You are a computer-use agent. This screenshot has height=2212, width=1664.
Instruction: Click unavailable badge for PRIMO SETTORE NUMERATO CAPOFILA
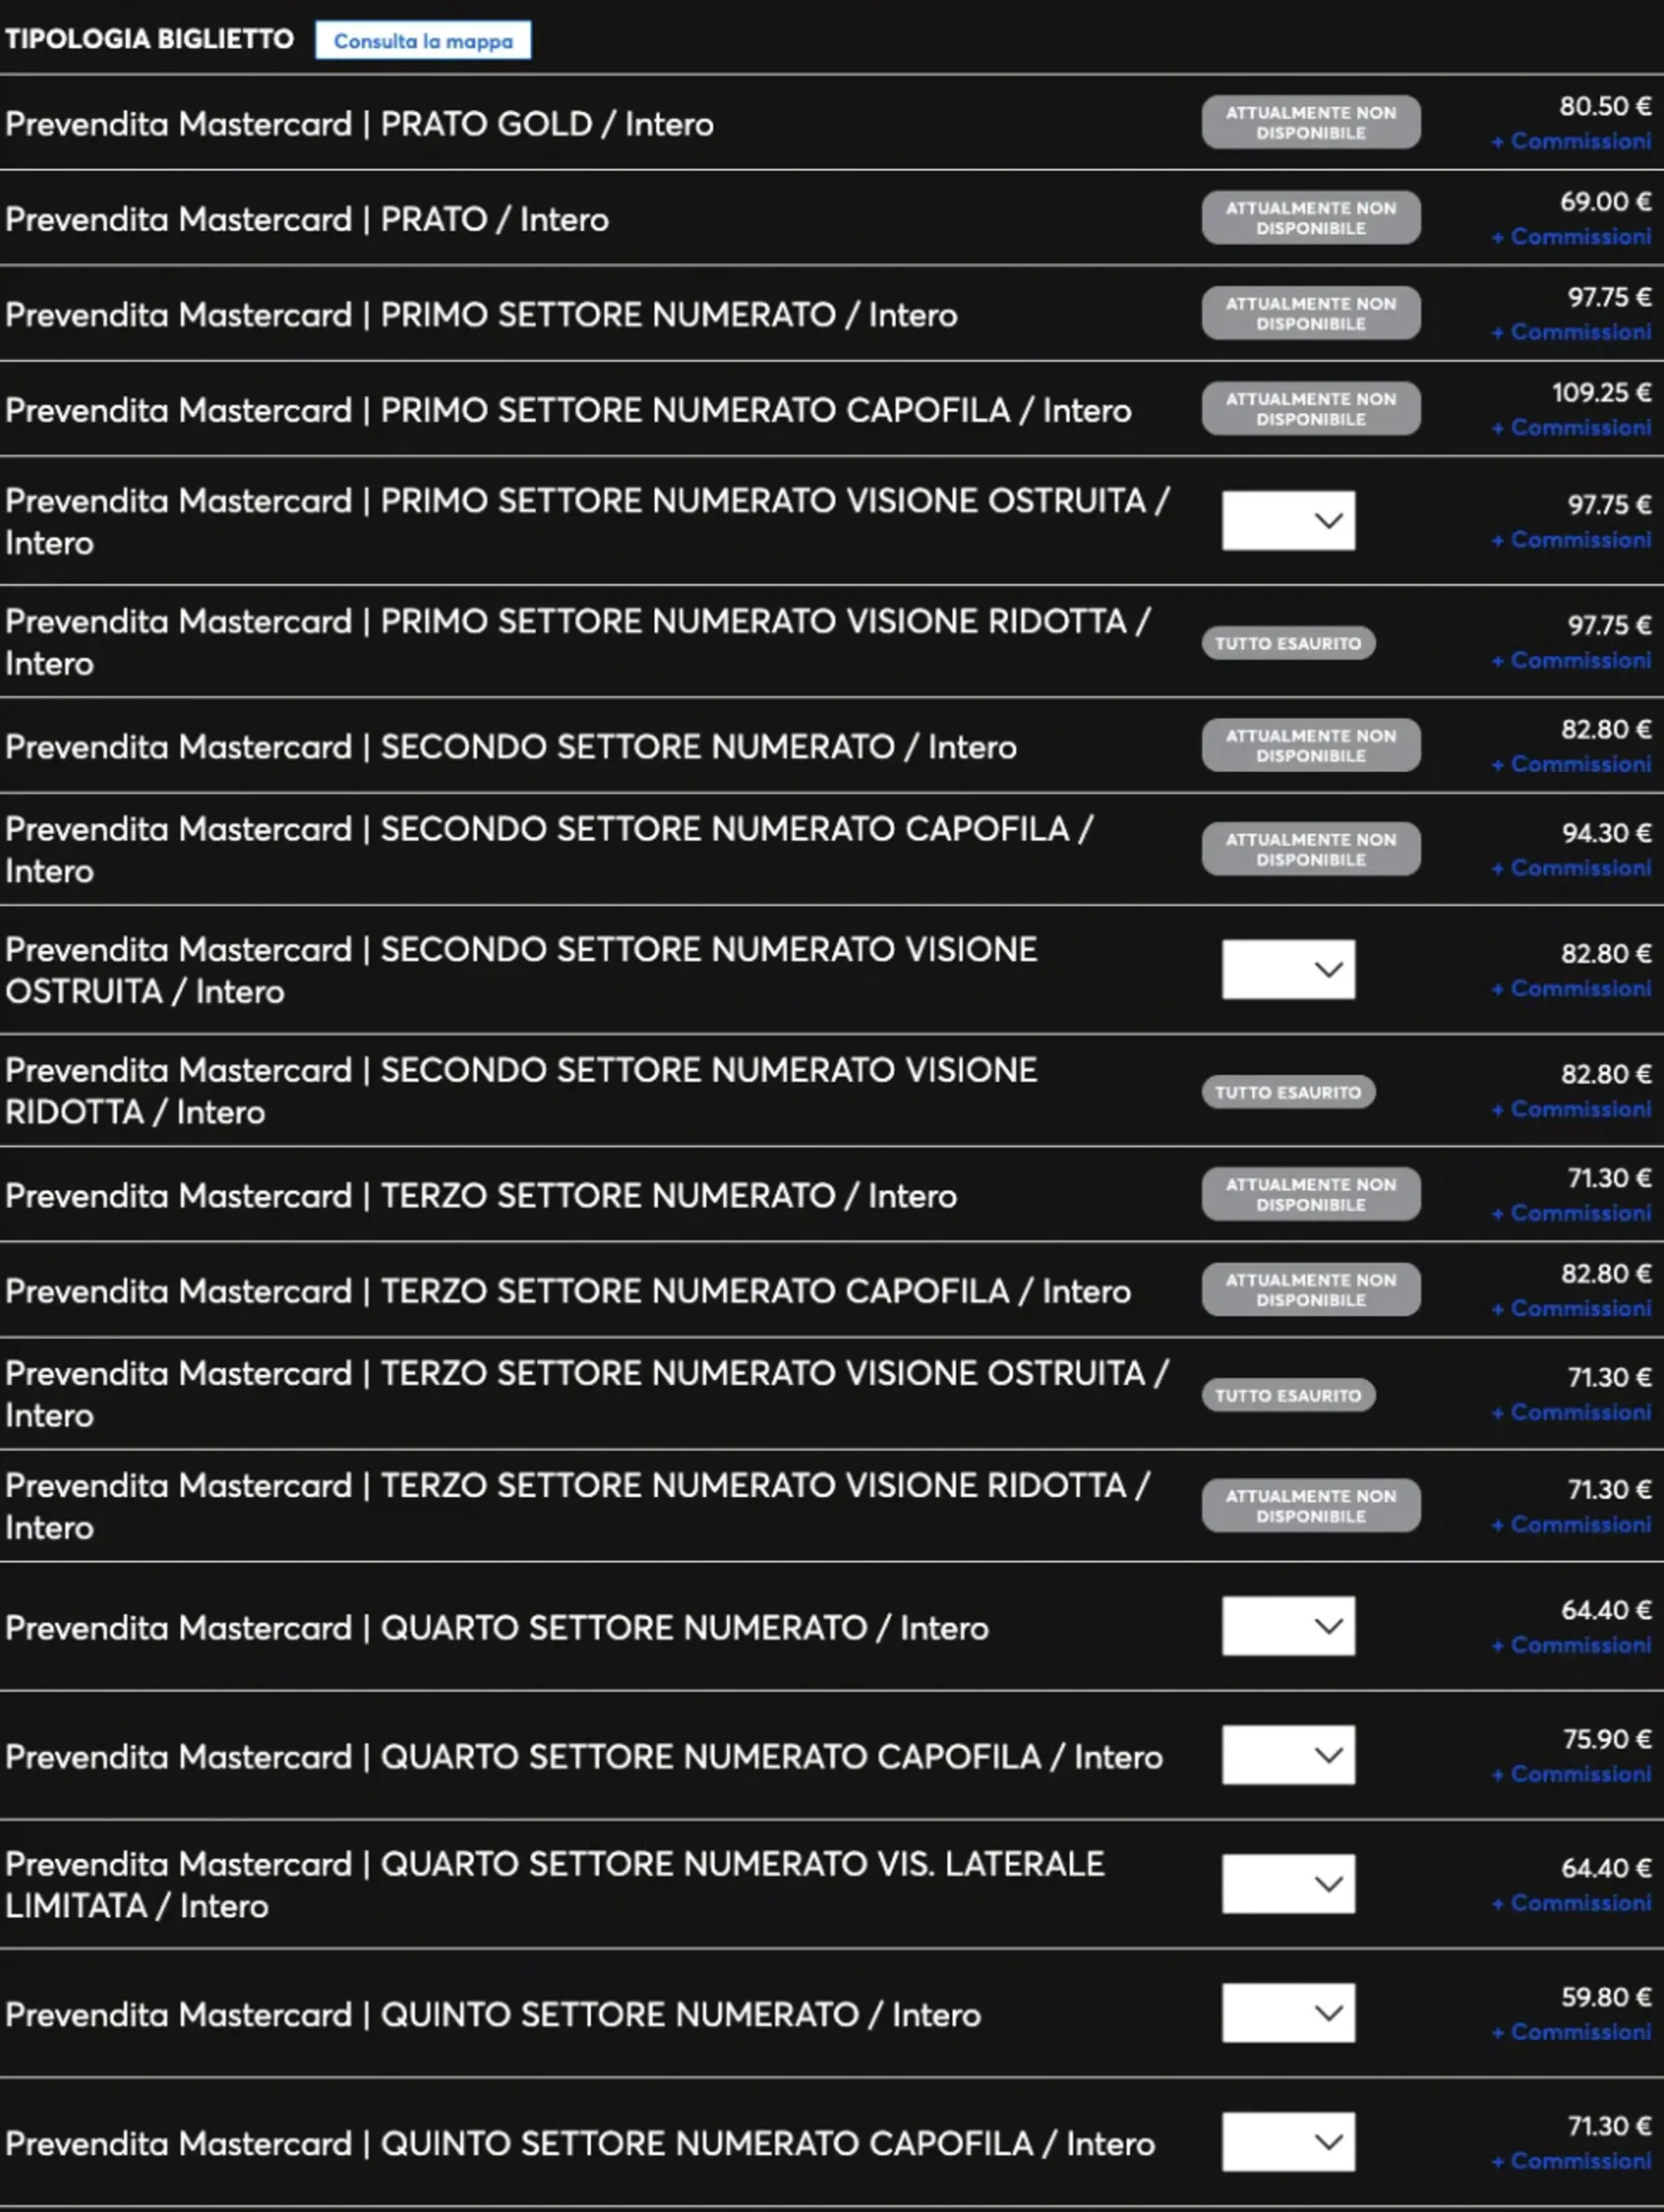[1311, 408]
